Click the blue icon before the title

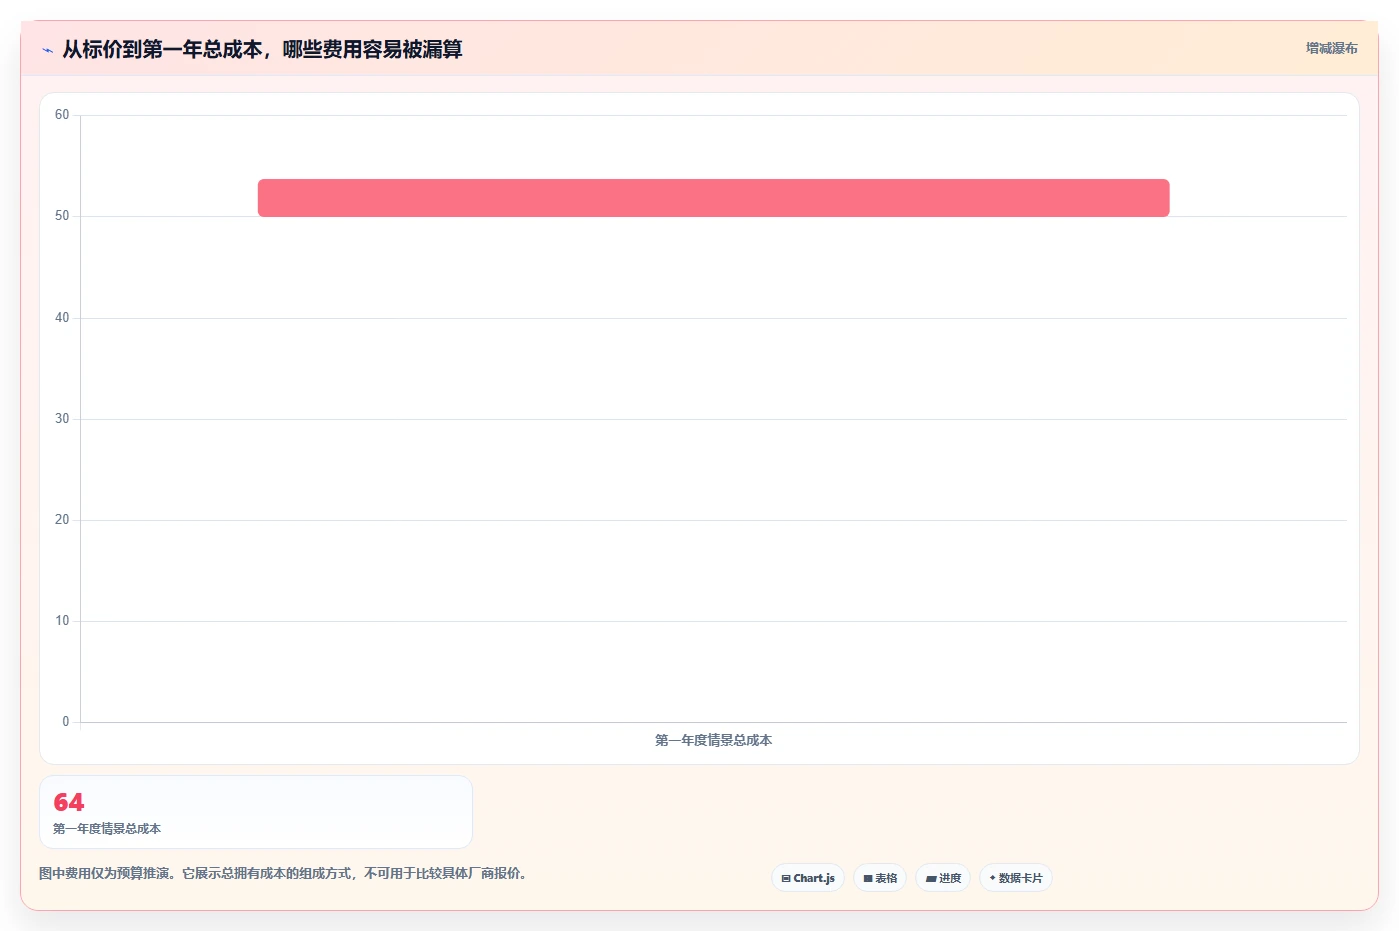click(x=47, y=50)
